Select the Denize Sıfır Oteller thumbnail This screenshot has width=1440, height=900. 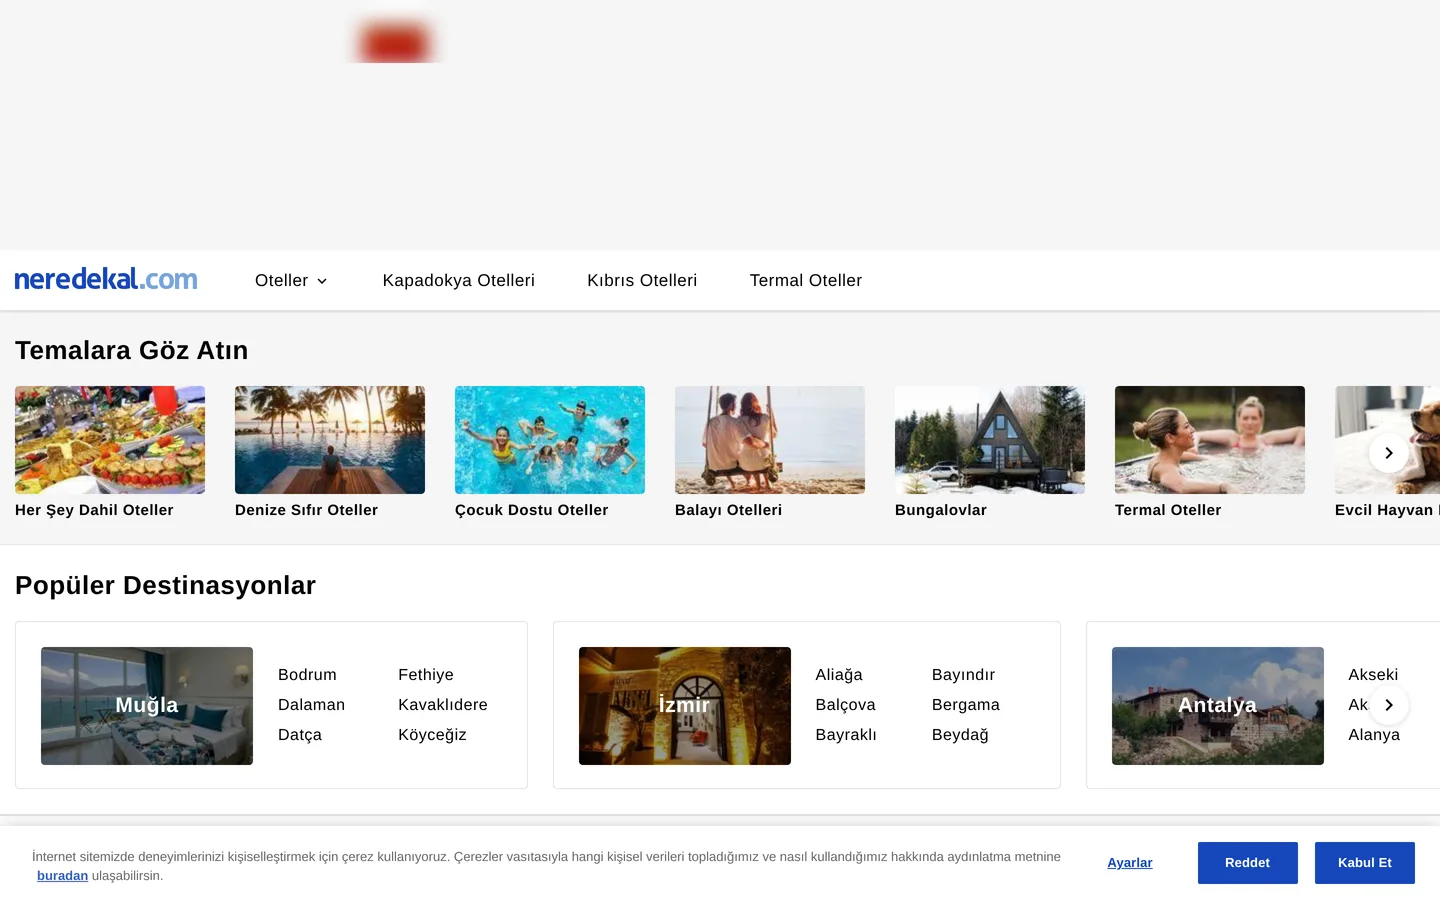pos(330,440)
